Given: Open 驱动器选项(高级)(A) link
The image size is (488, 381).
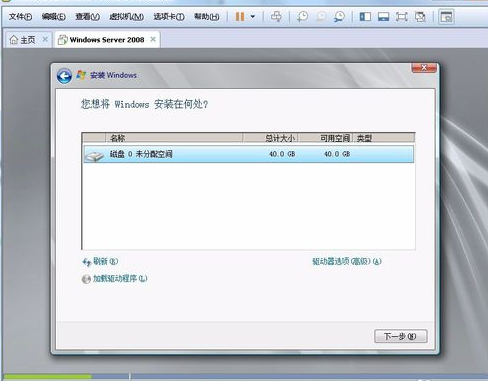Looking at the screenshot, I should [347, 261].
